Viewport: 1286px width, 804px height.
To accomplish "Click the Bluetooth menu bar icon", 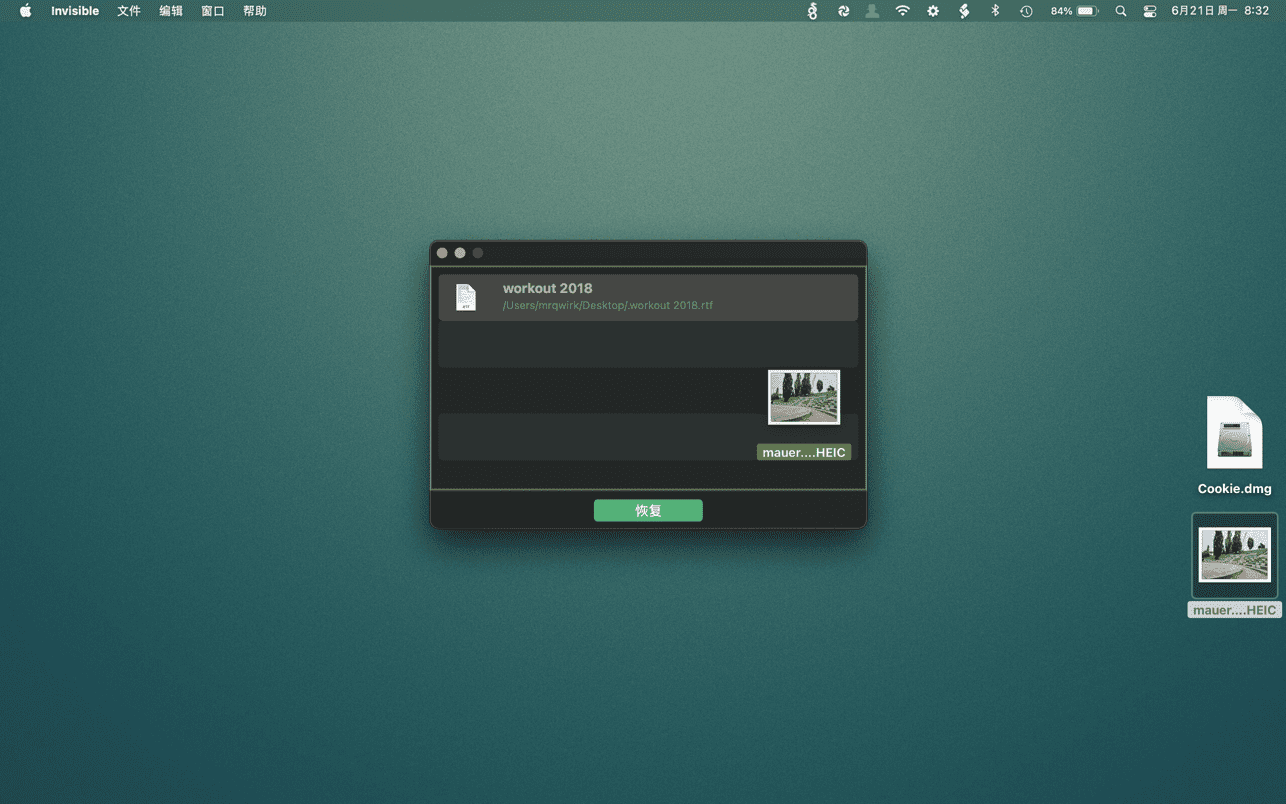I will (995, 11).
